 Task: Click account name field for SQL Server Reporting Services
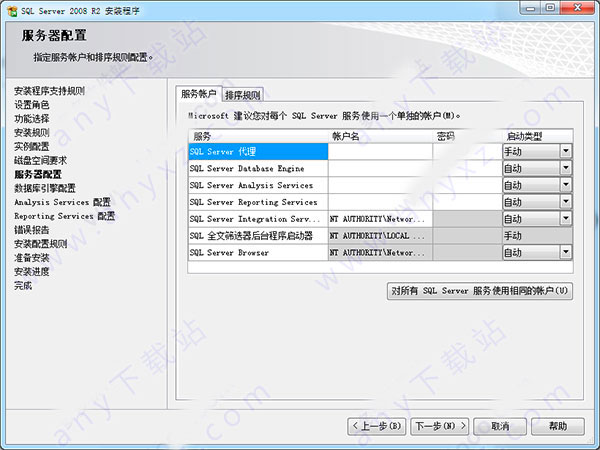coord(380,202)
